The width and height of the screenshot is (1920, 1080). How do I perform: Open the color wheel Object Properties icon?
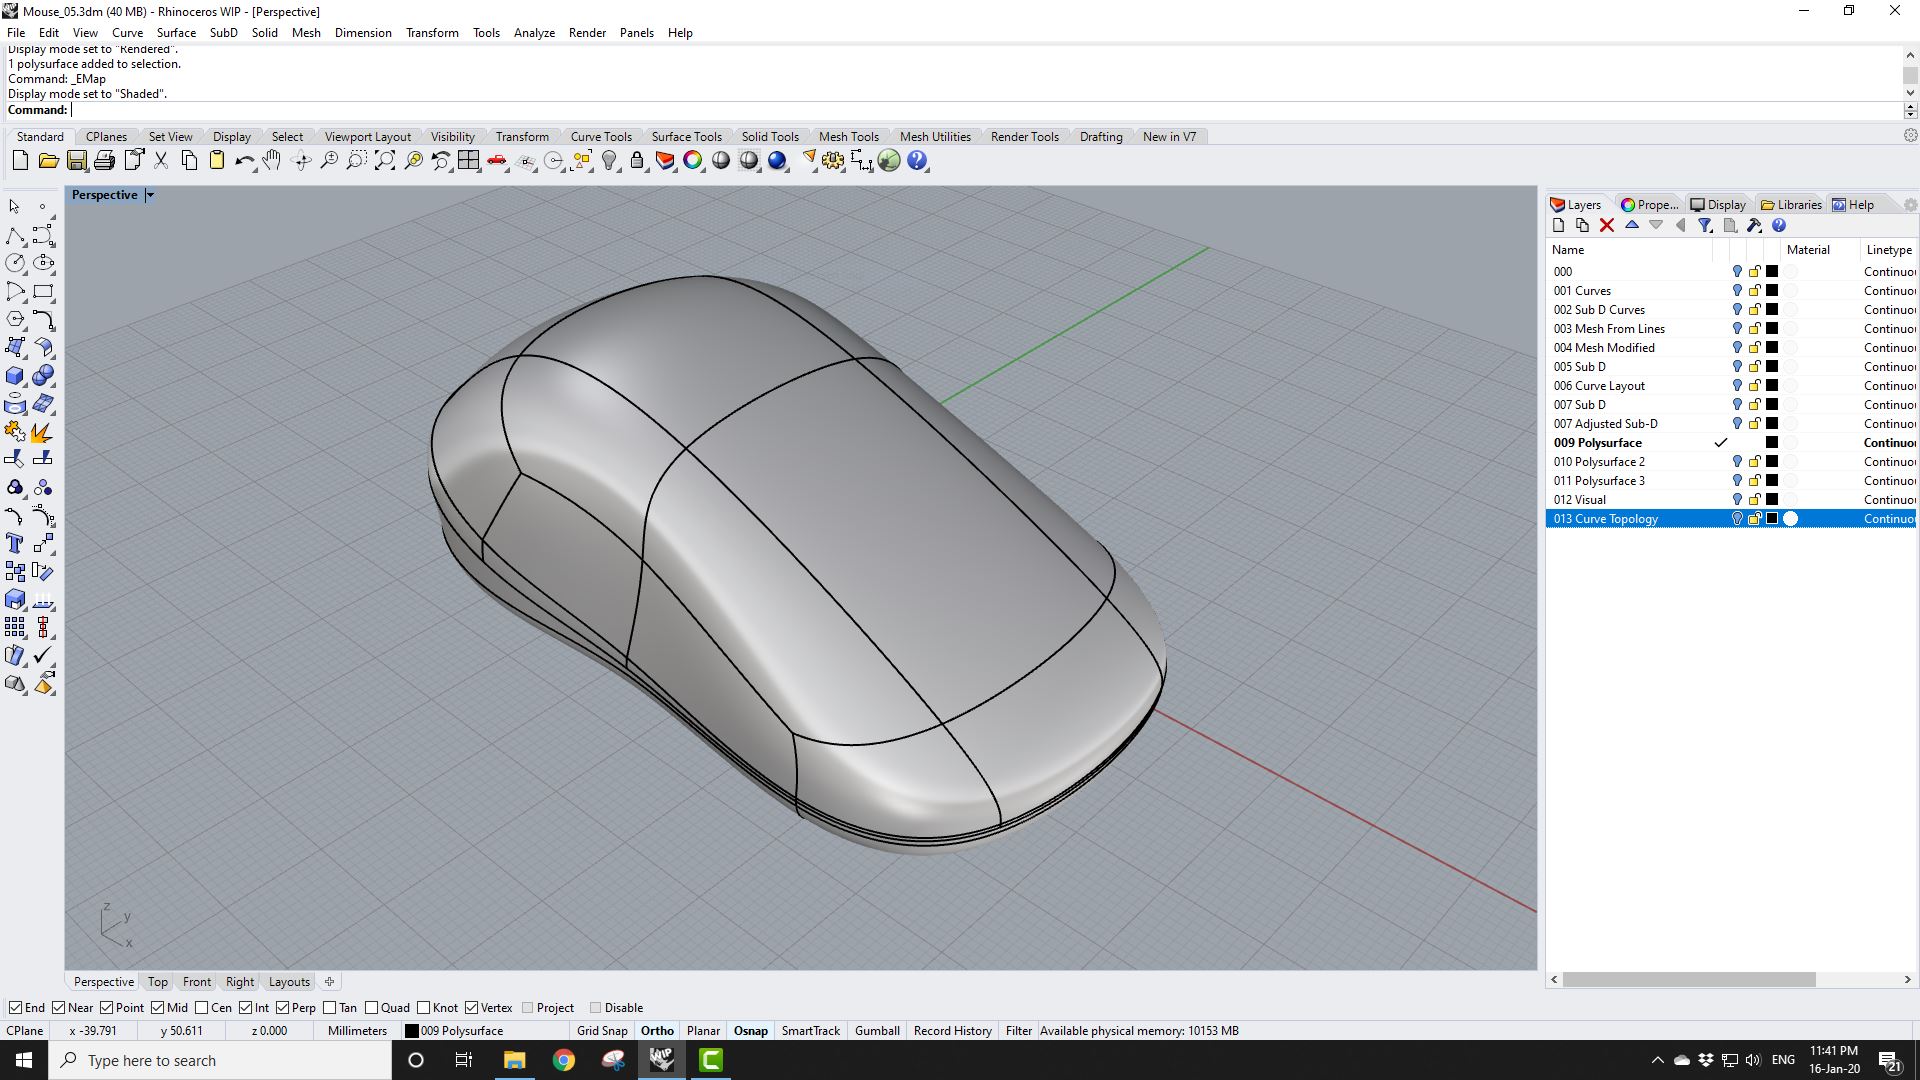[x=693, y=161]
